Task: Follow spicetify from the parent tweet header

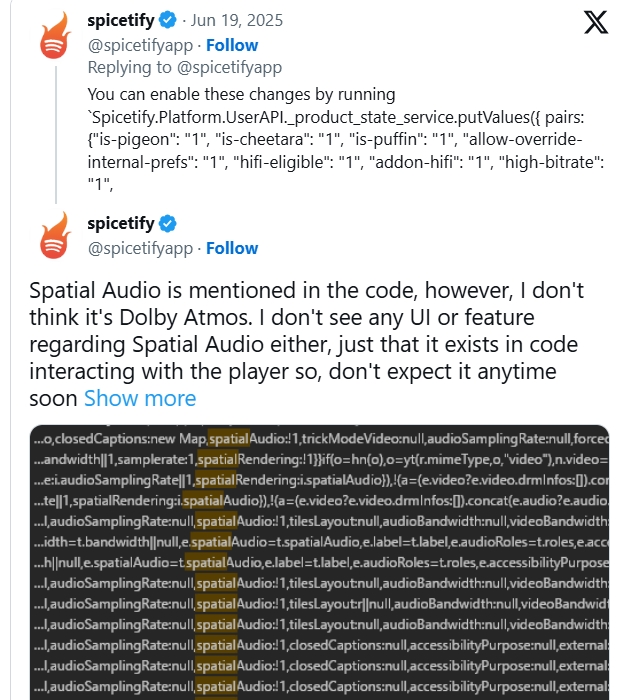Action: pyautogui.click(x=232, y=45)
